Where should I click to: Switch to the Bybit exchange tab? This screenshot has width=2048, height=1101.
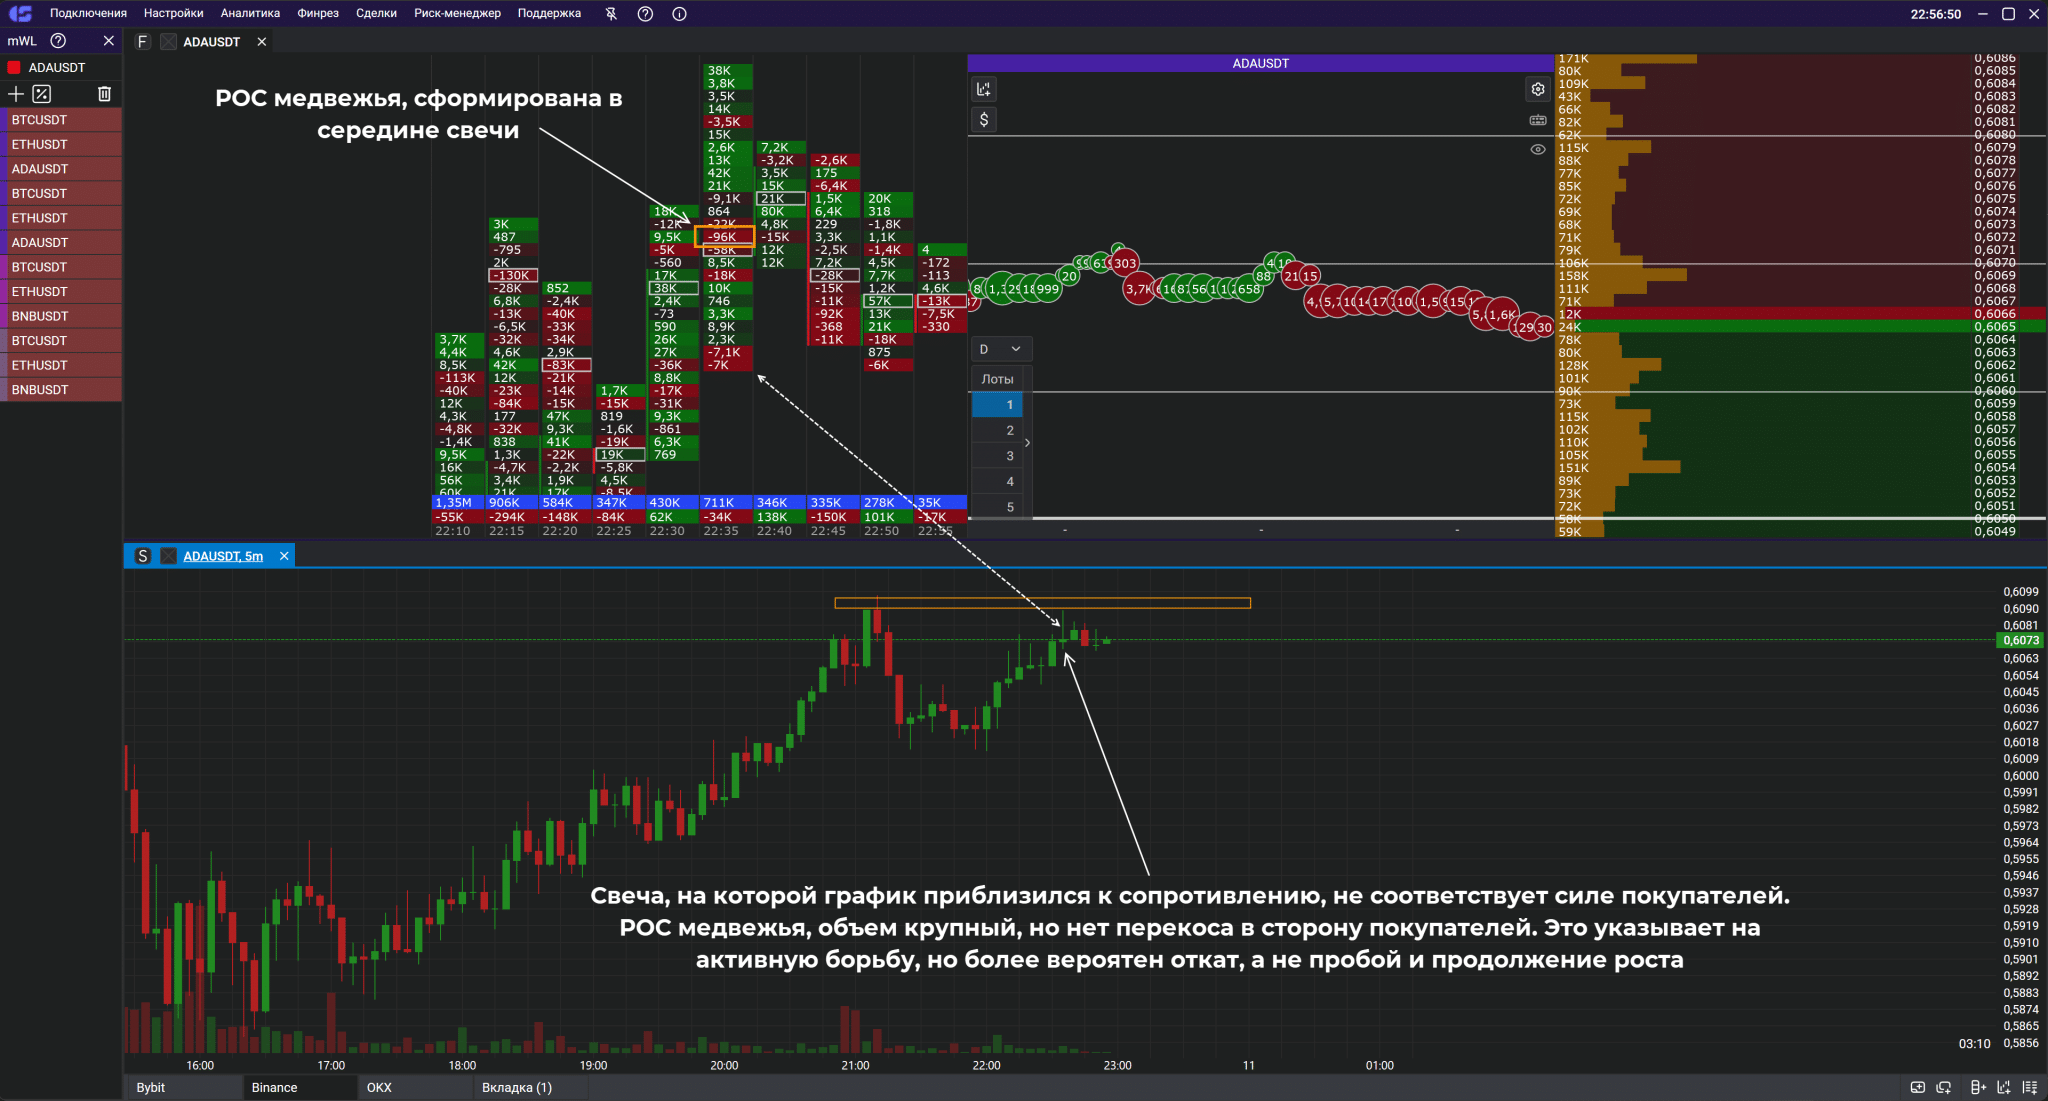(151, 1087)
